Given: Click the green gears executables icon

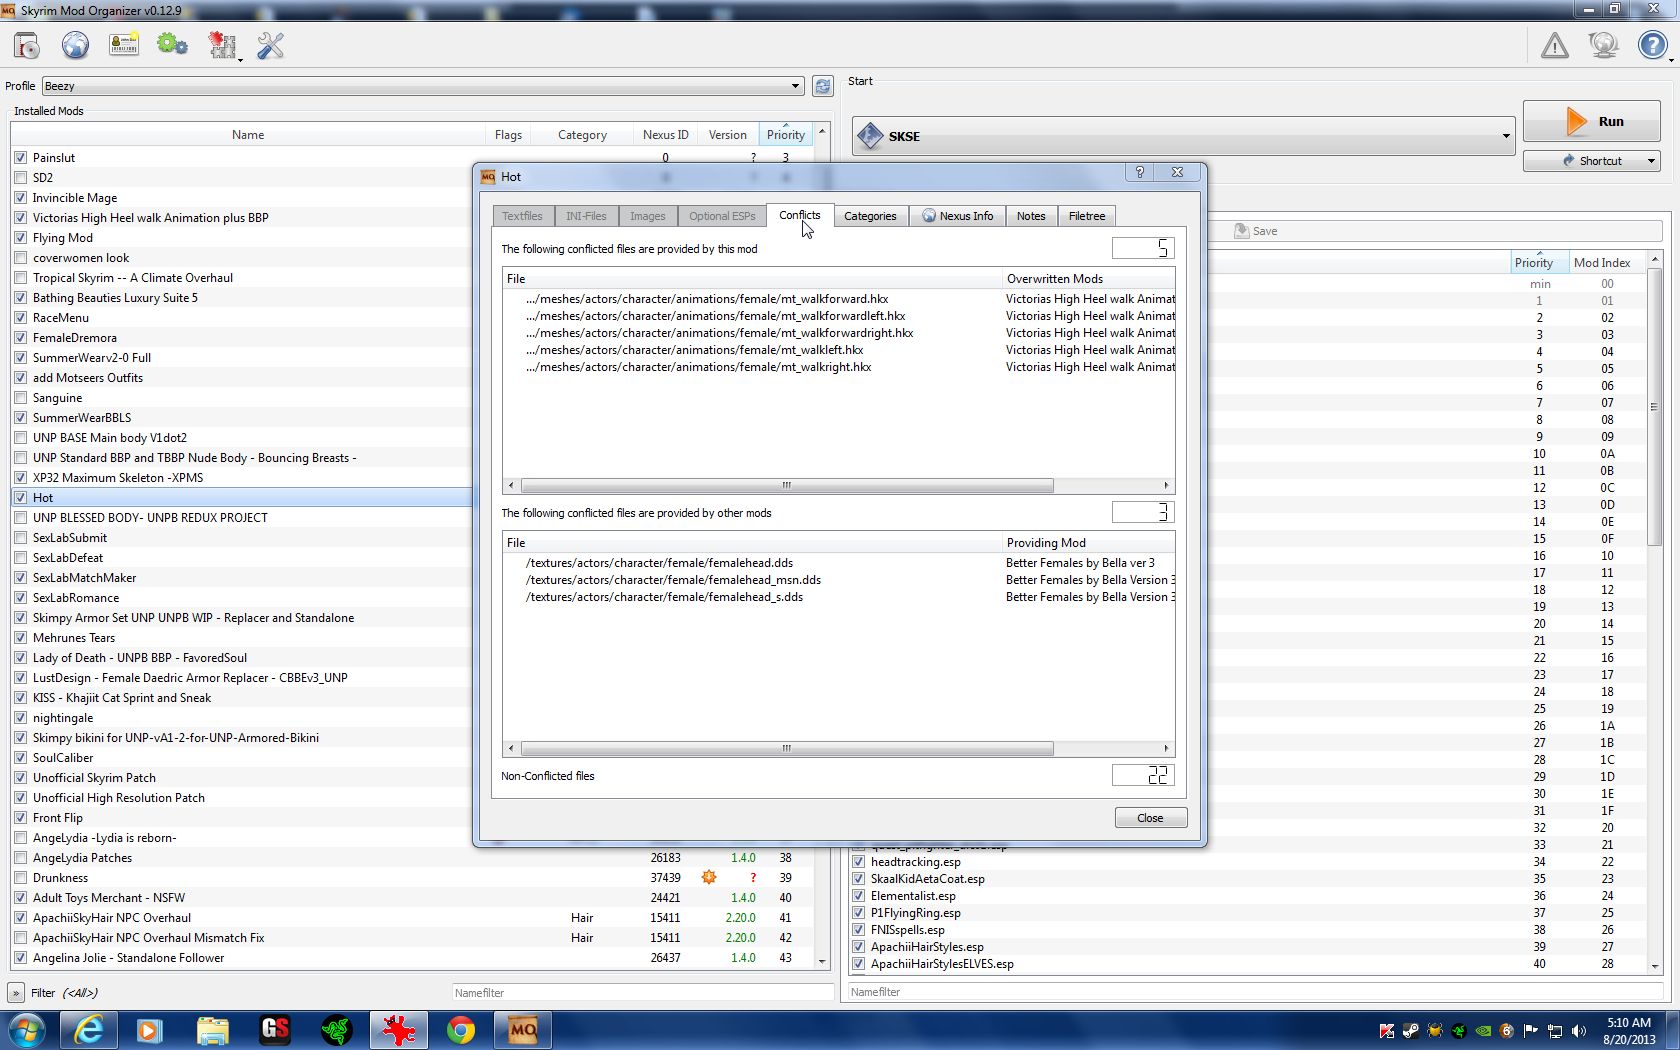Looking at the screenshot, I should (172, 46).
